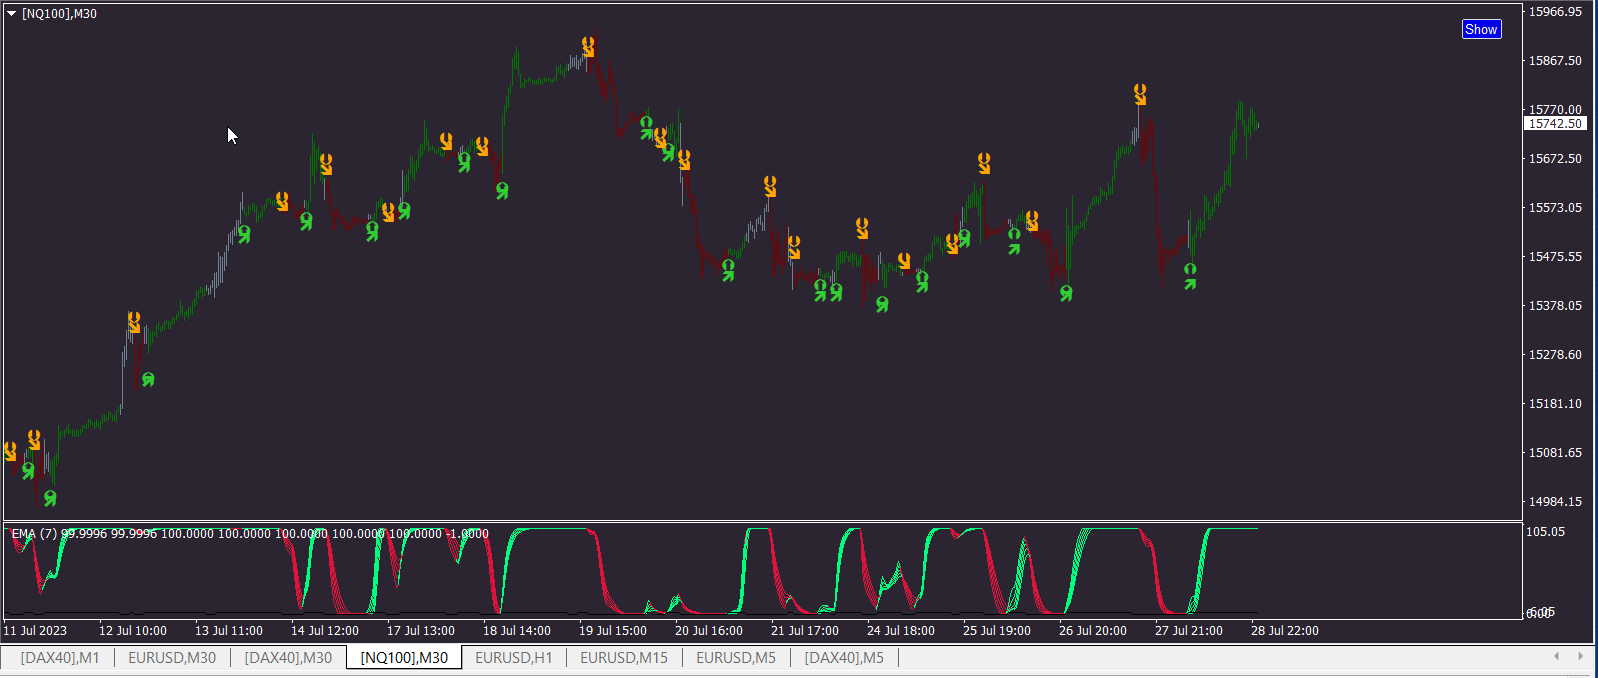The width and height of the screenshot is (1598, 678).
Task: Click the blue Show button
Action: [1481, 29]
